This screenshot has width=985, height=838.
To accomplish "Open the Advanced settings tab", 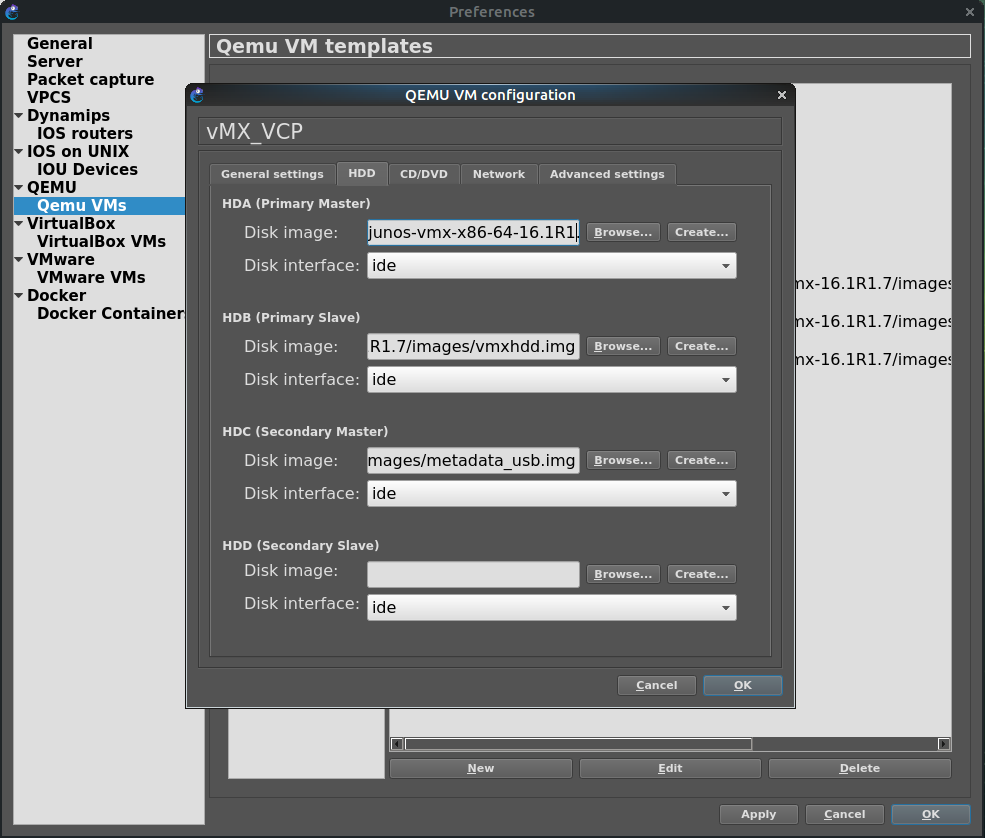I will pyautogui.click(x=607, y=174).
